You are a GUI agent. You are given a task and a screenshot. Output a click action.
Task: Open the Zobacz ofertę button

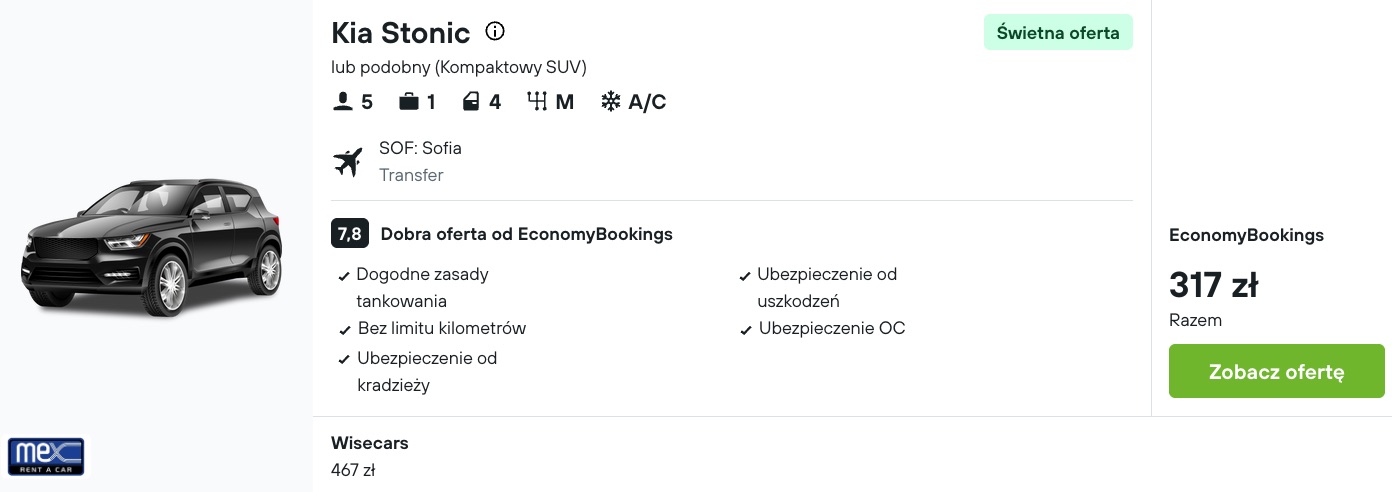(1276, 371)
